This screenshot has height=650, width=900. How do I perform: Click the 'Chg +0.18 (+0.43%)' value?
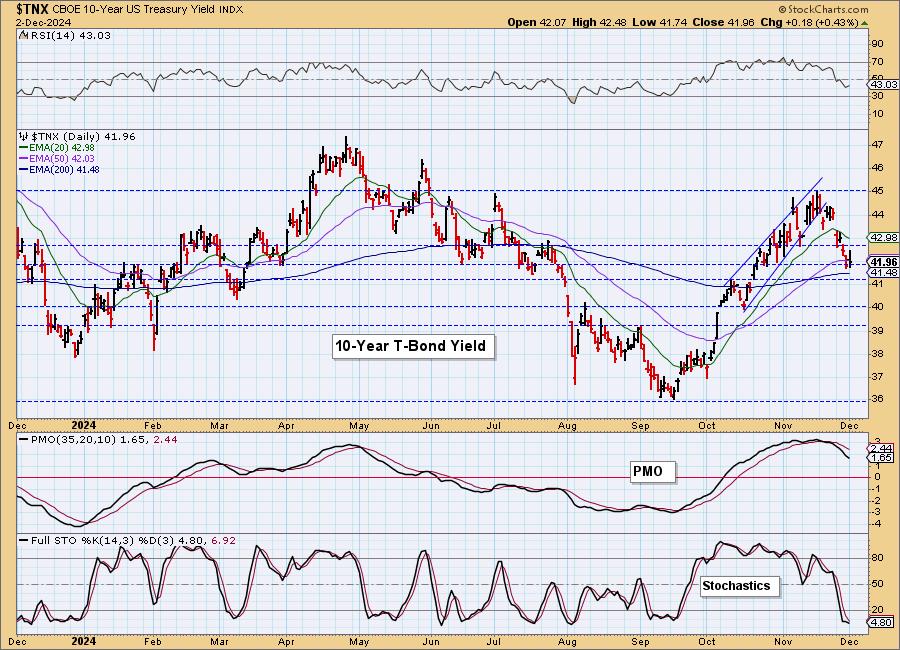809,22
